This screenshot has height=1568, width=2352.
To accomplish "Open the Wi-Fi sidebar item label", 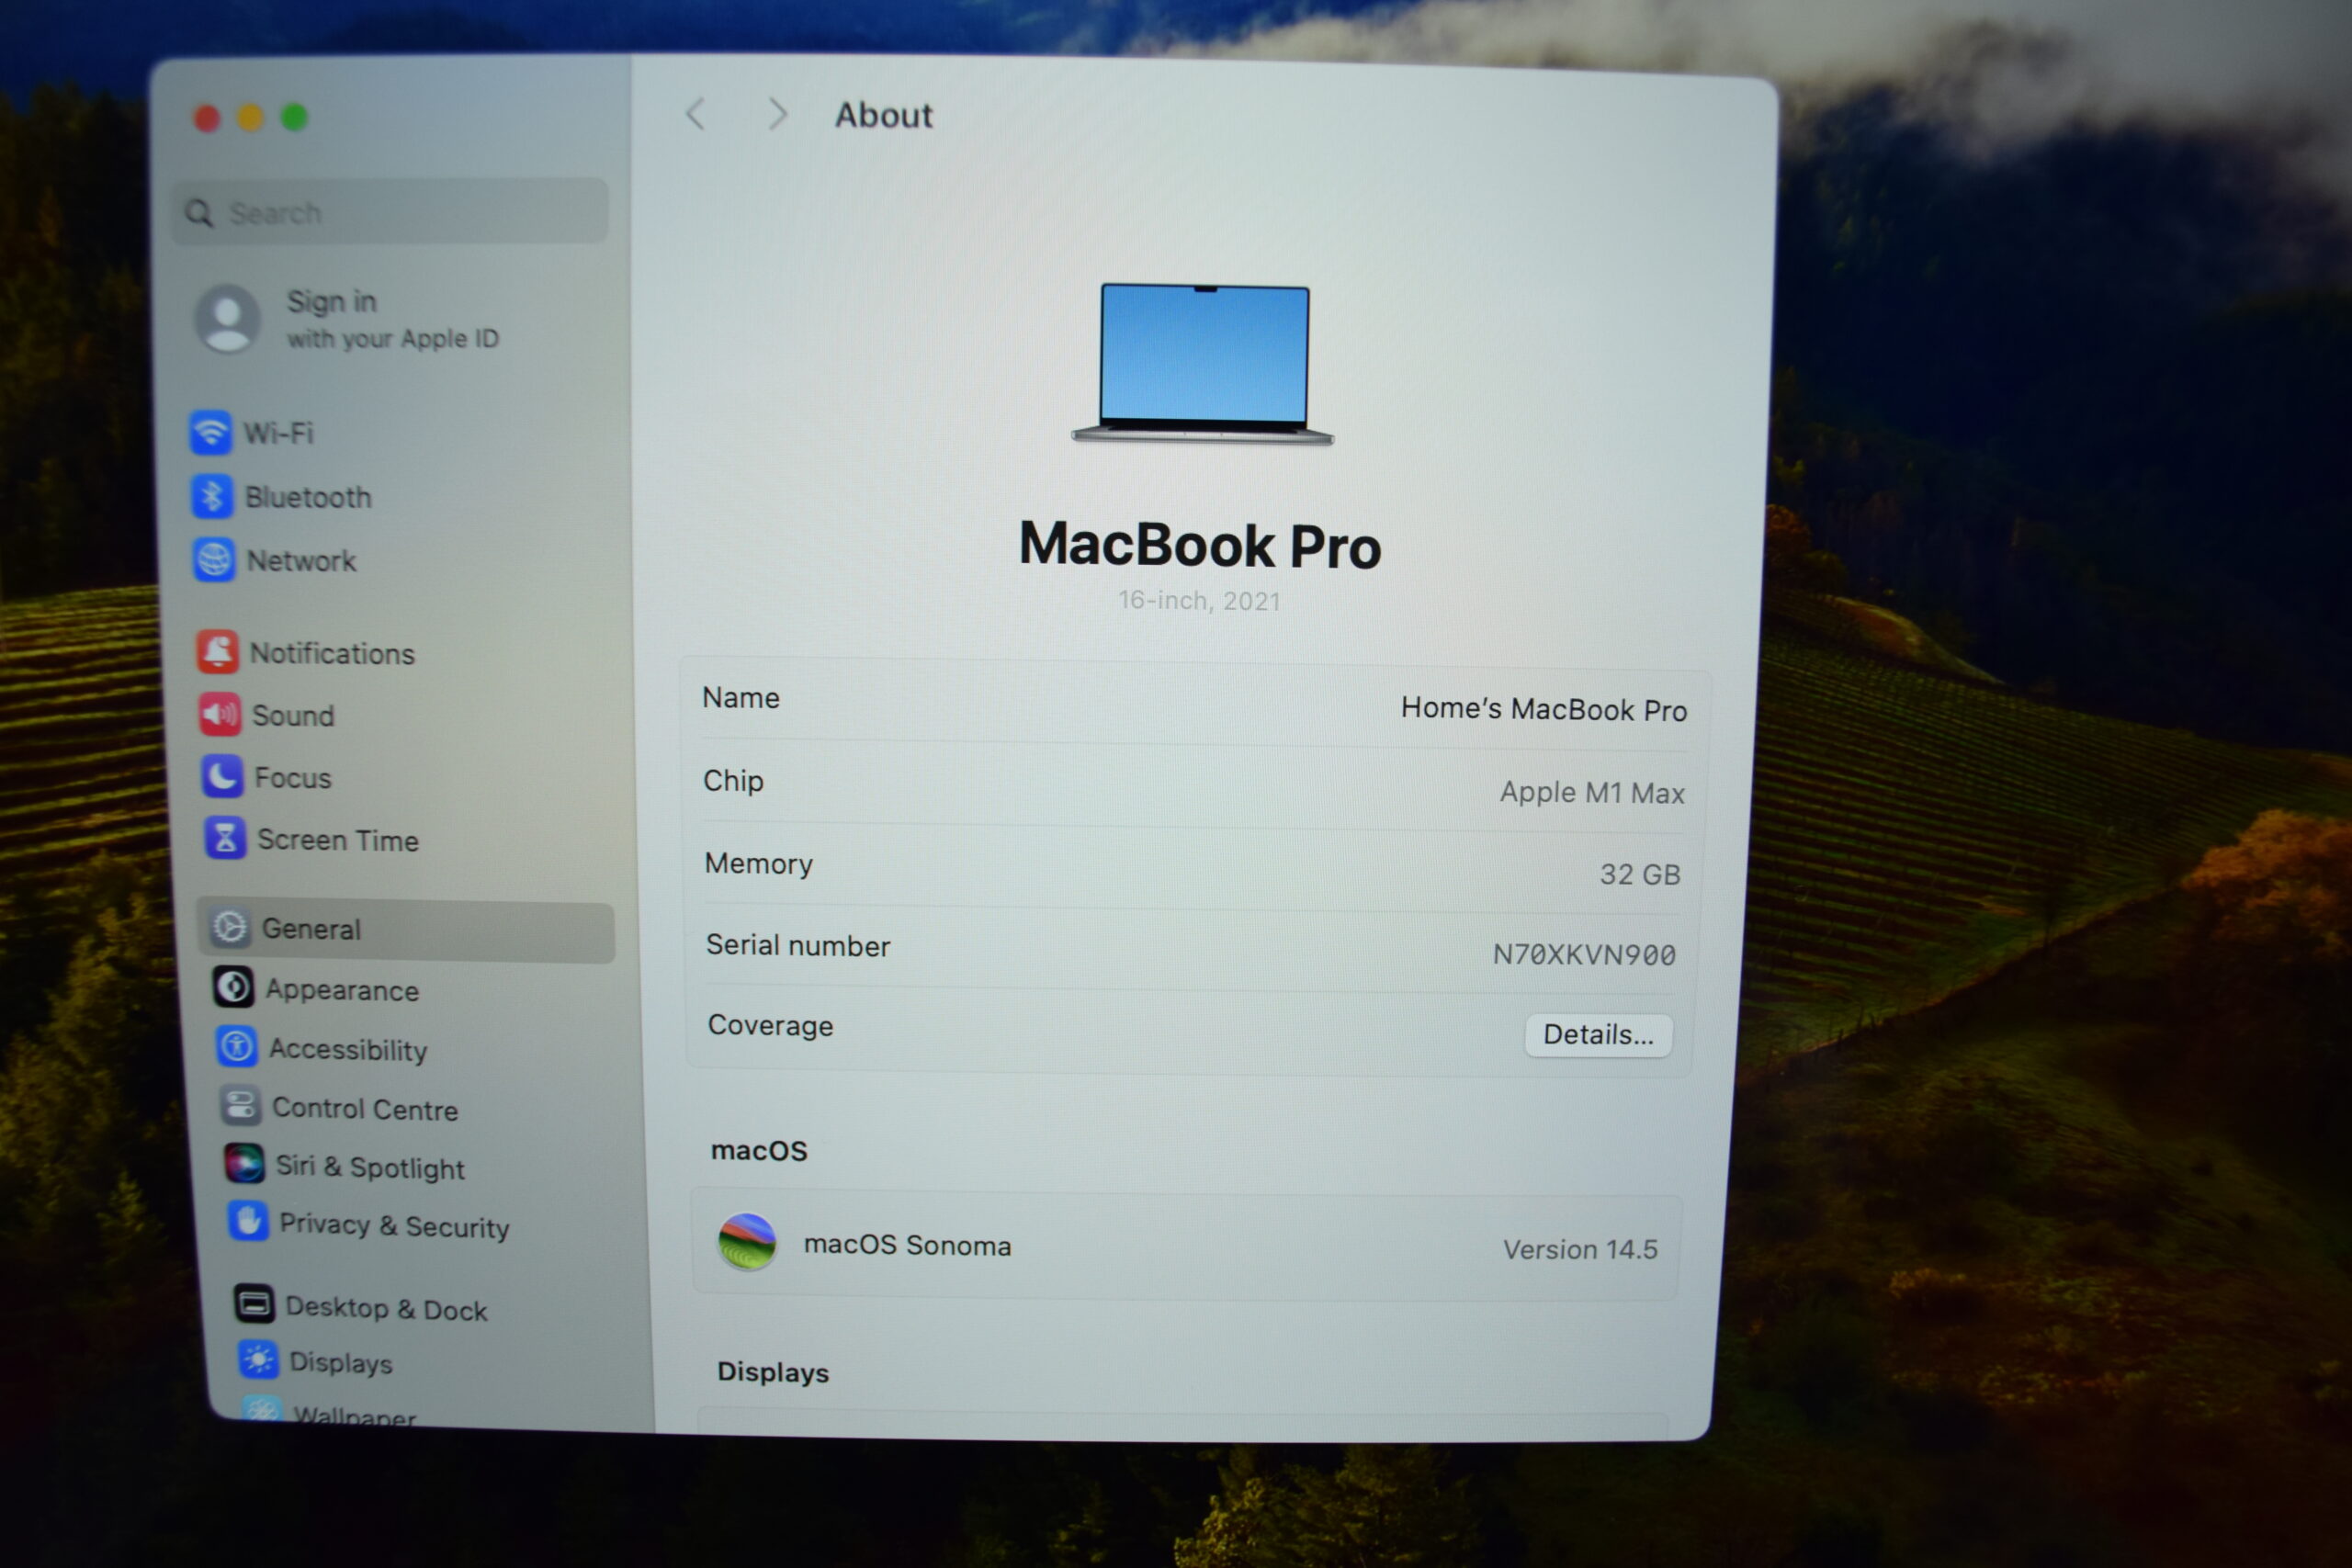I will point(279,433).
